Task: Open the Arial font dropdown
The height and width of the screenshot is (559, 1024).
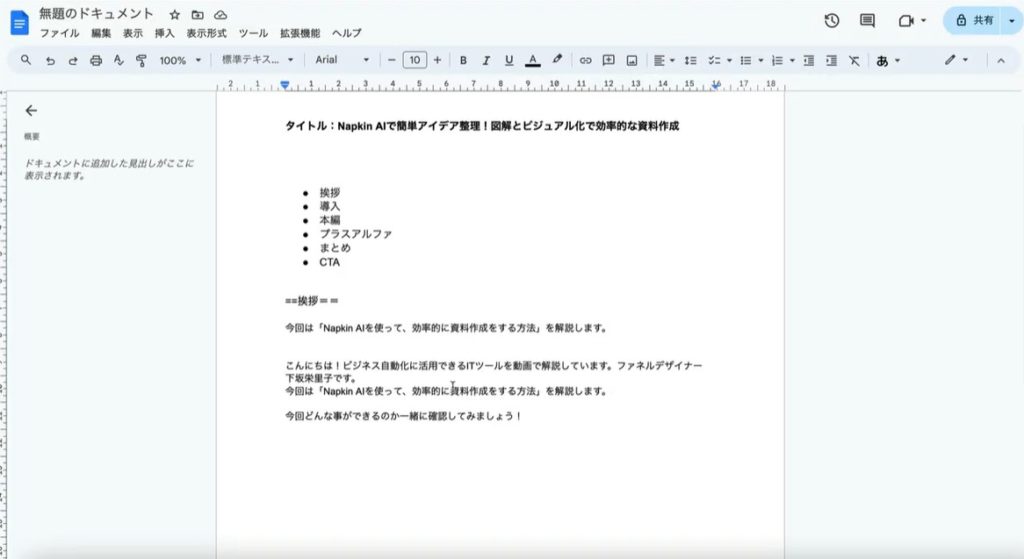Action: (x=342, y=60)
